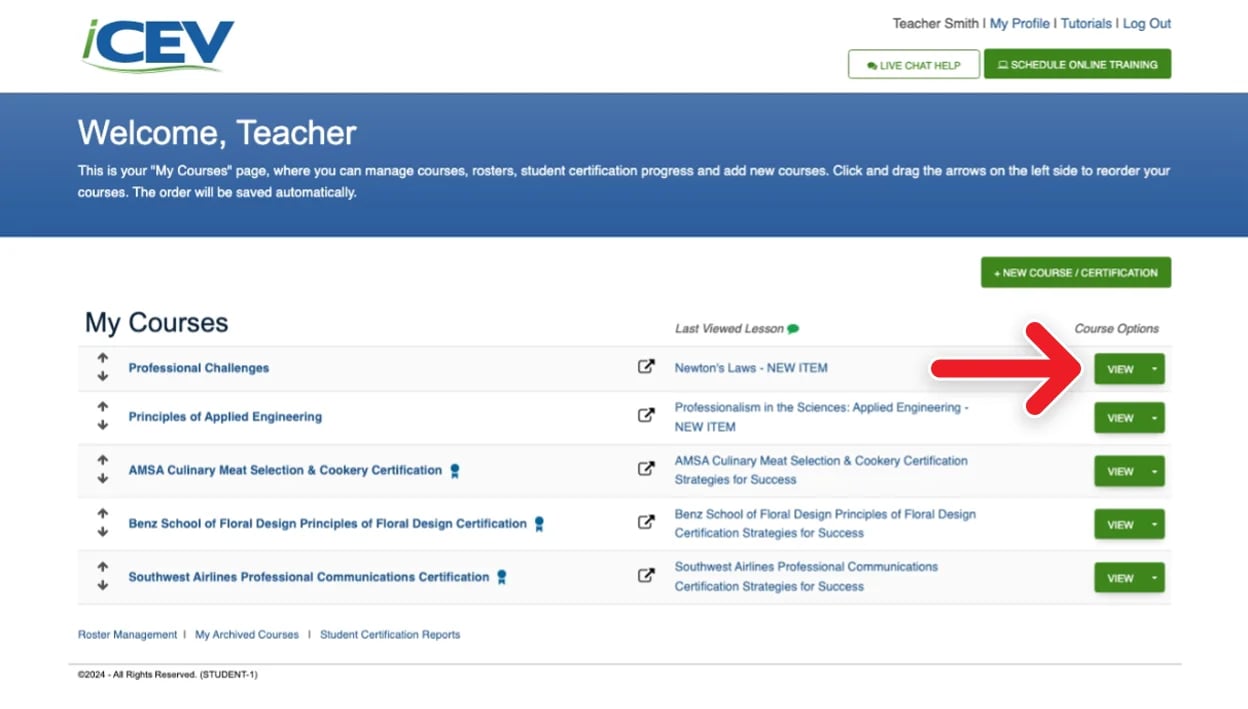Move Benz School of Floral Design up
The width and height of the screenshot is (1248, 709).
pos(102,513)
